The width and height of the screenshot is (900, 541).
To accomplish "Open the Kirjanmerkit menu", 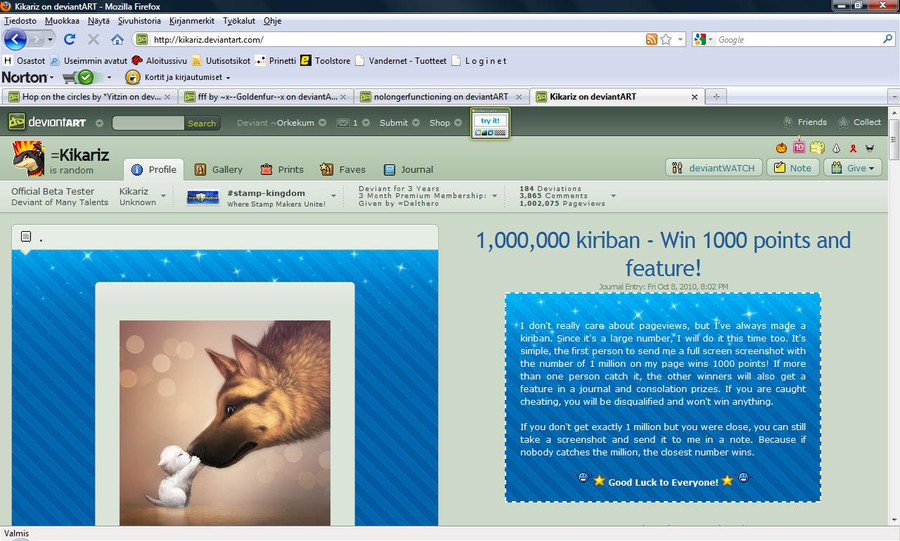I will click(x=192, y=21).
